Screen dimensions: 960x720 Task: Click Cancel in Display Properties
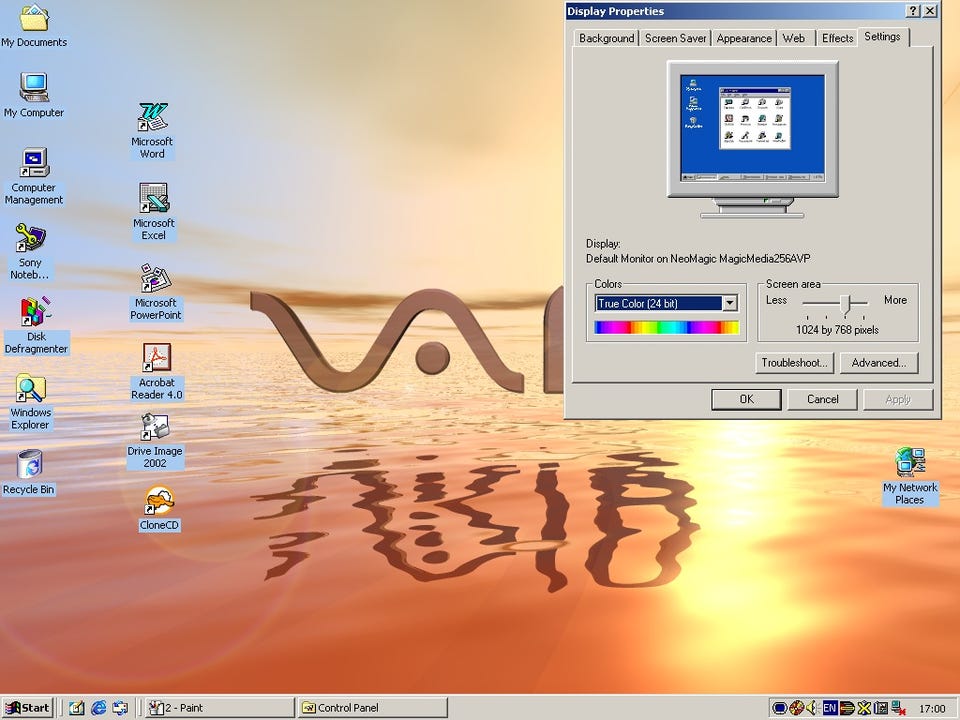822,399
